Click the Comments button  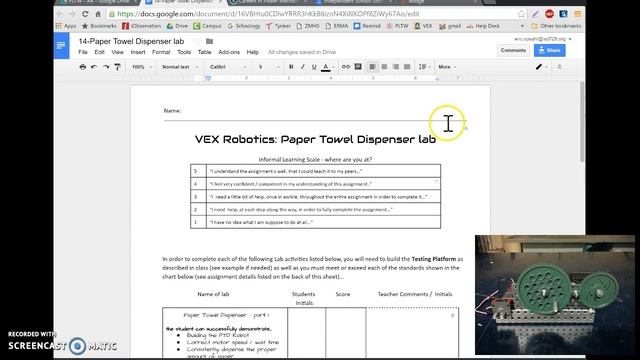coord(513,50)
